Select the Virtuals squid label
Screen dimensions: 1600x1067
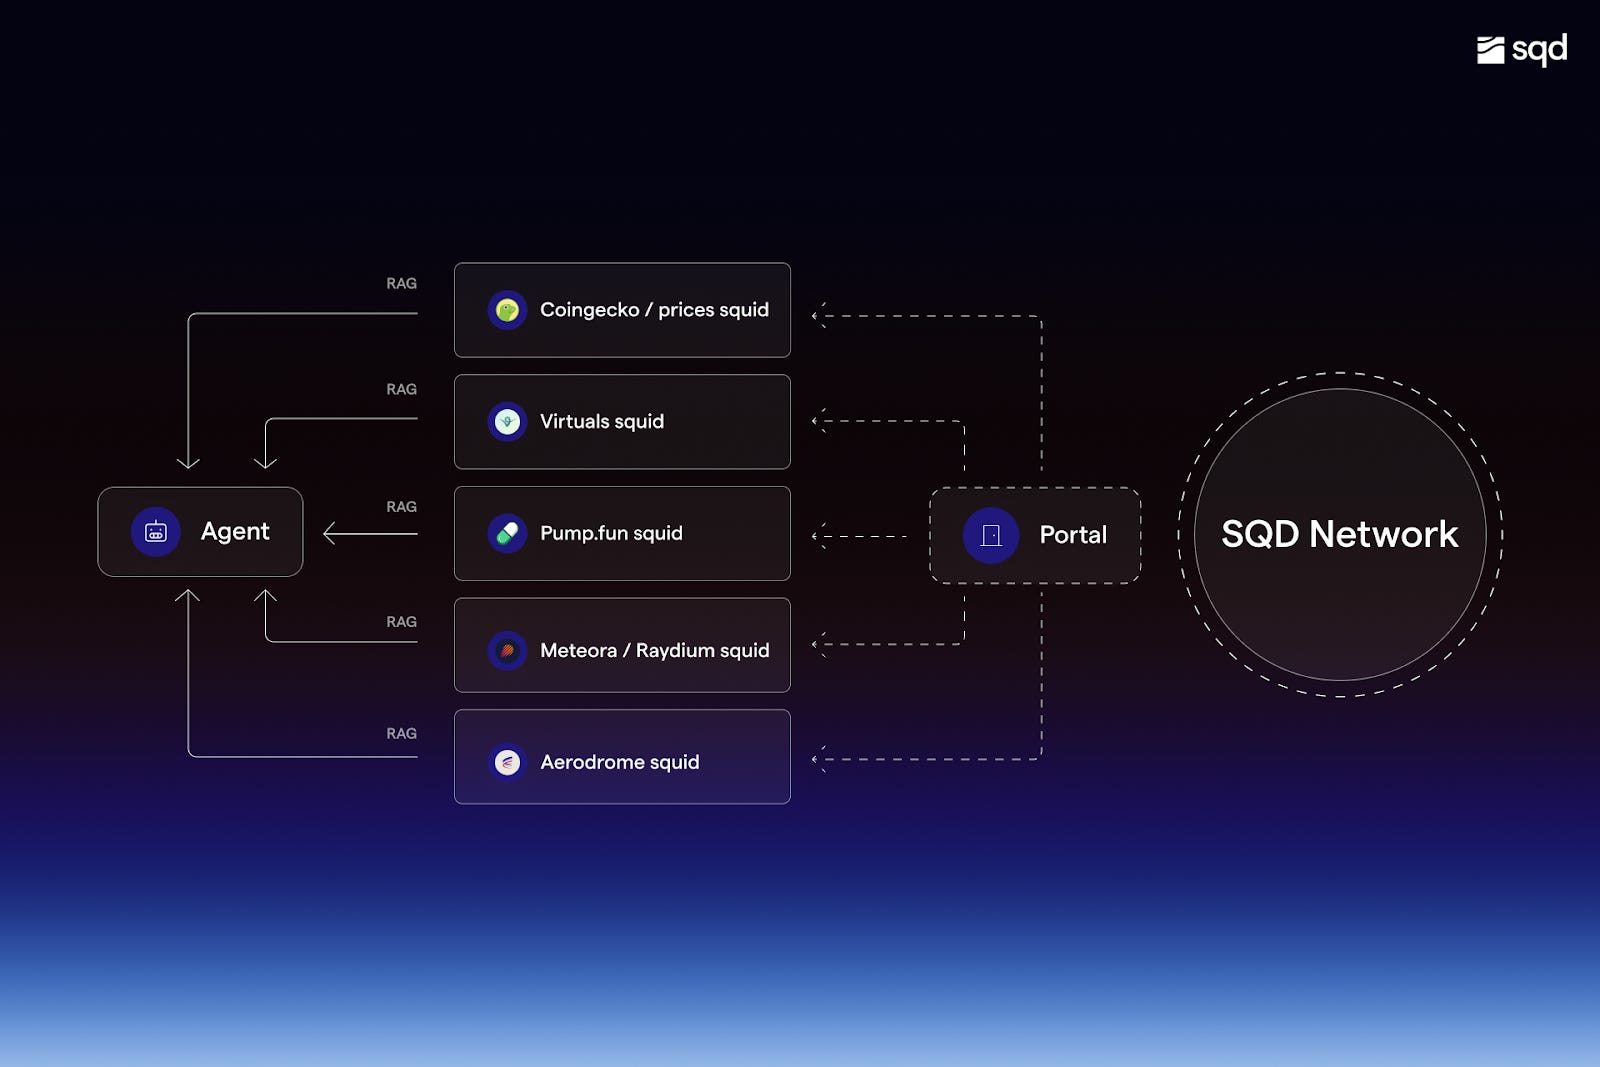point(602,422)
